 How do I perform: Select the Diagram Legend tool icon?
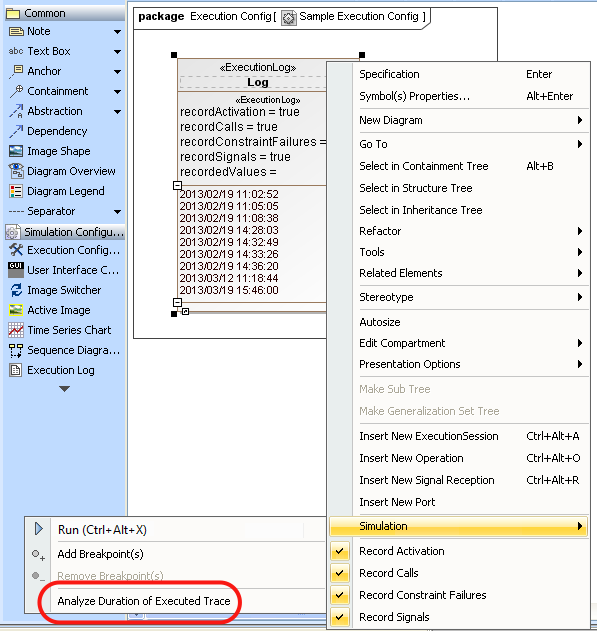16,191
